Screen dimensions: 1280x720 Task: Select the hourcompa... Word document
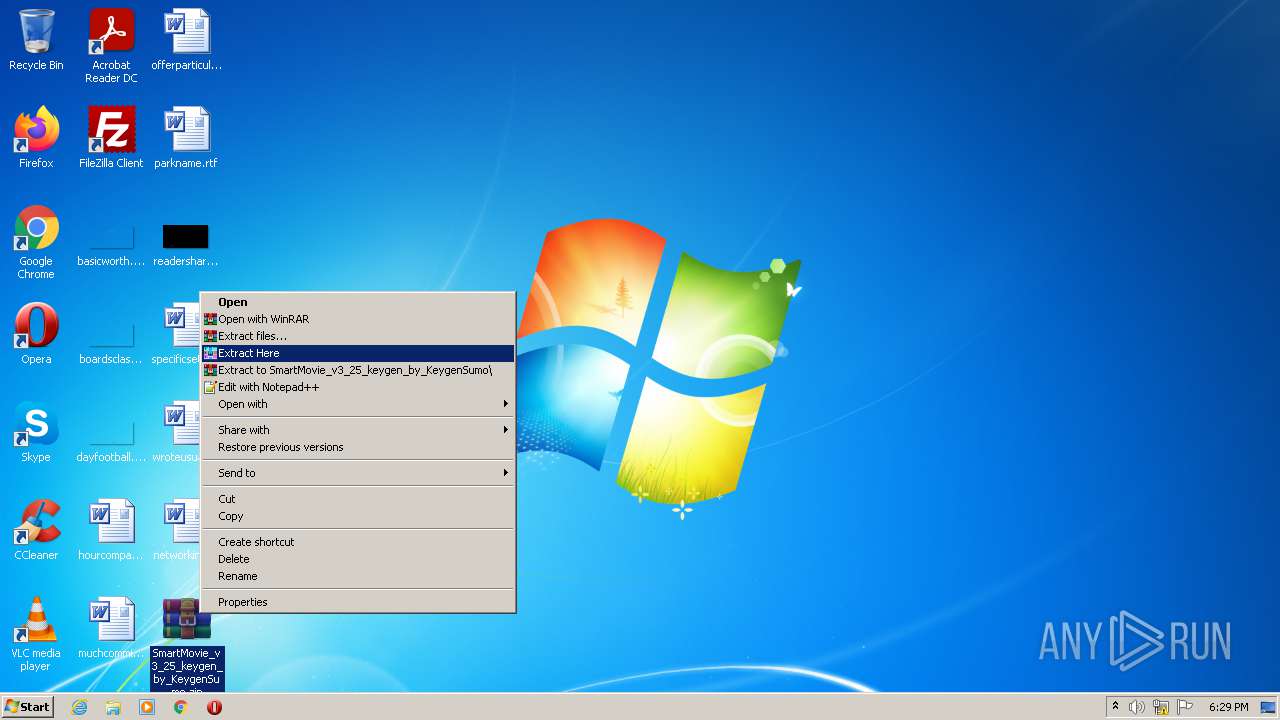coord(111,530)
